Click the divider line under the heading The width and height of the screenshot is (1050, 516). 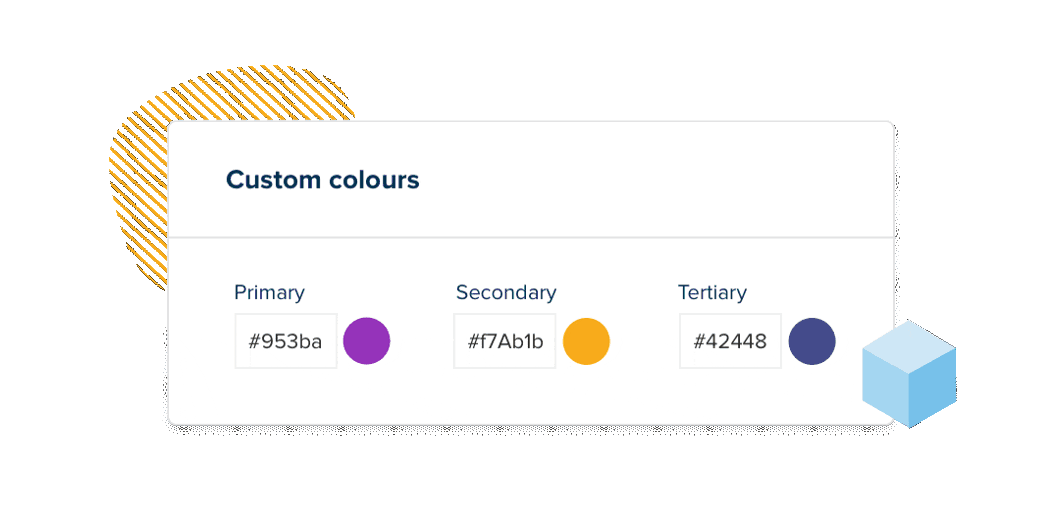coord(530,238)
